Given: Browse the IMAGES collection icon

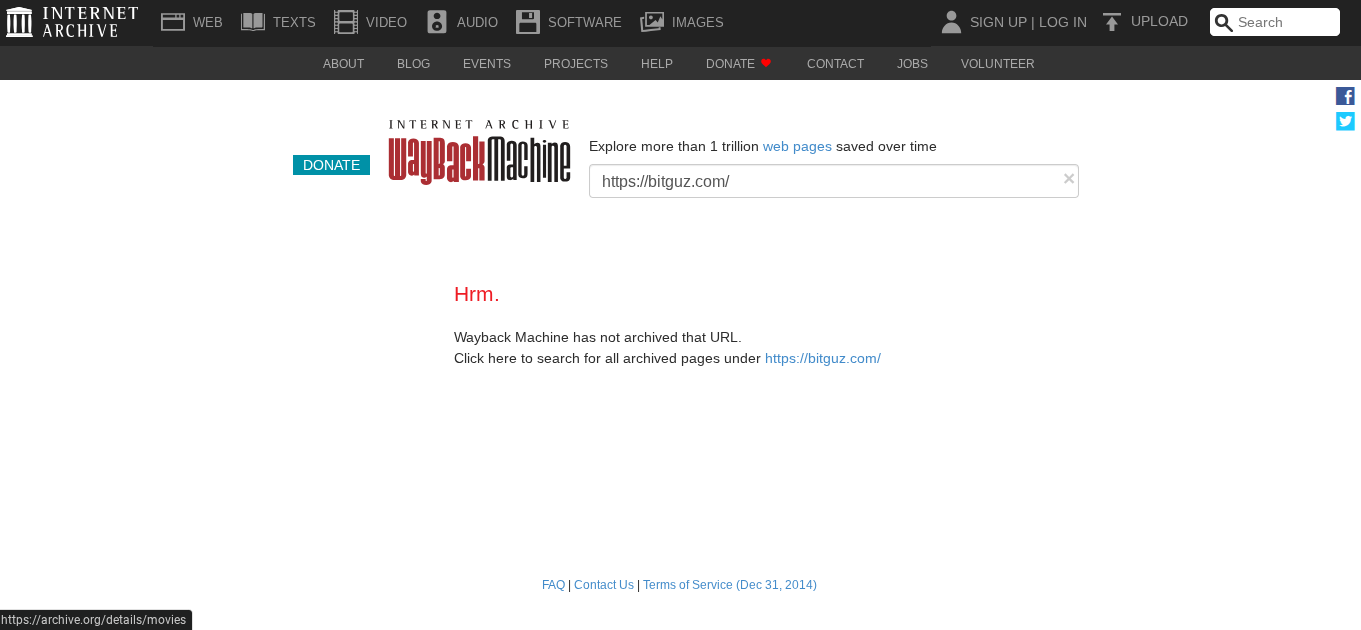Looking at the screenshot, I should [x=653, y=21].
